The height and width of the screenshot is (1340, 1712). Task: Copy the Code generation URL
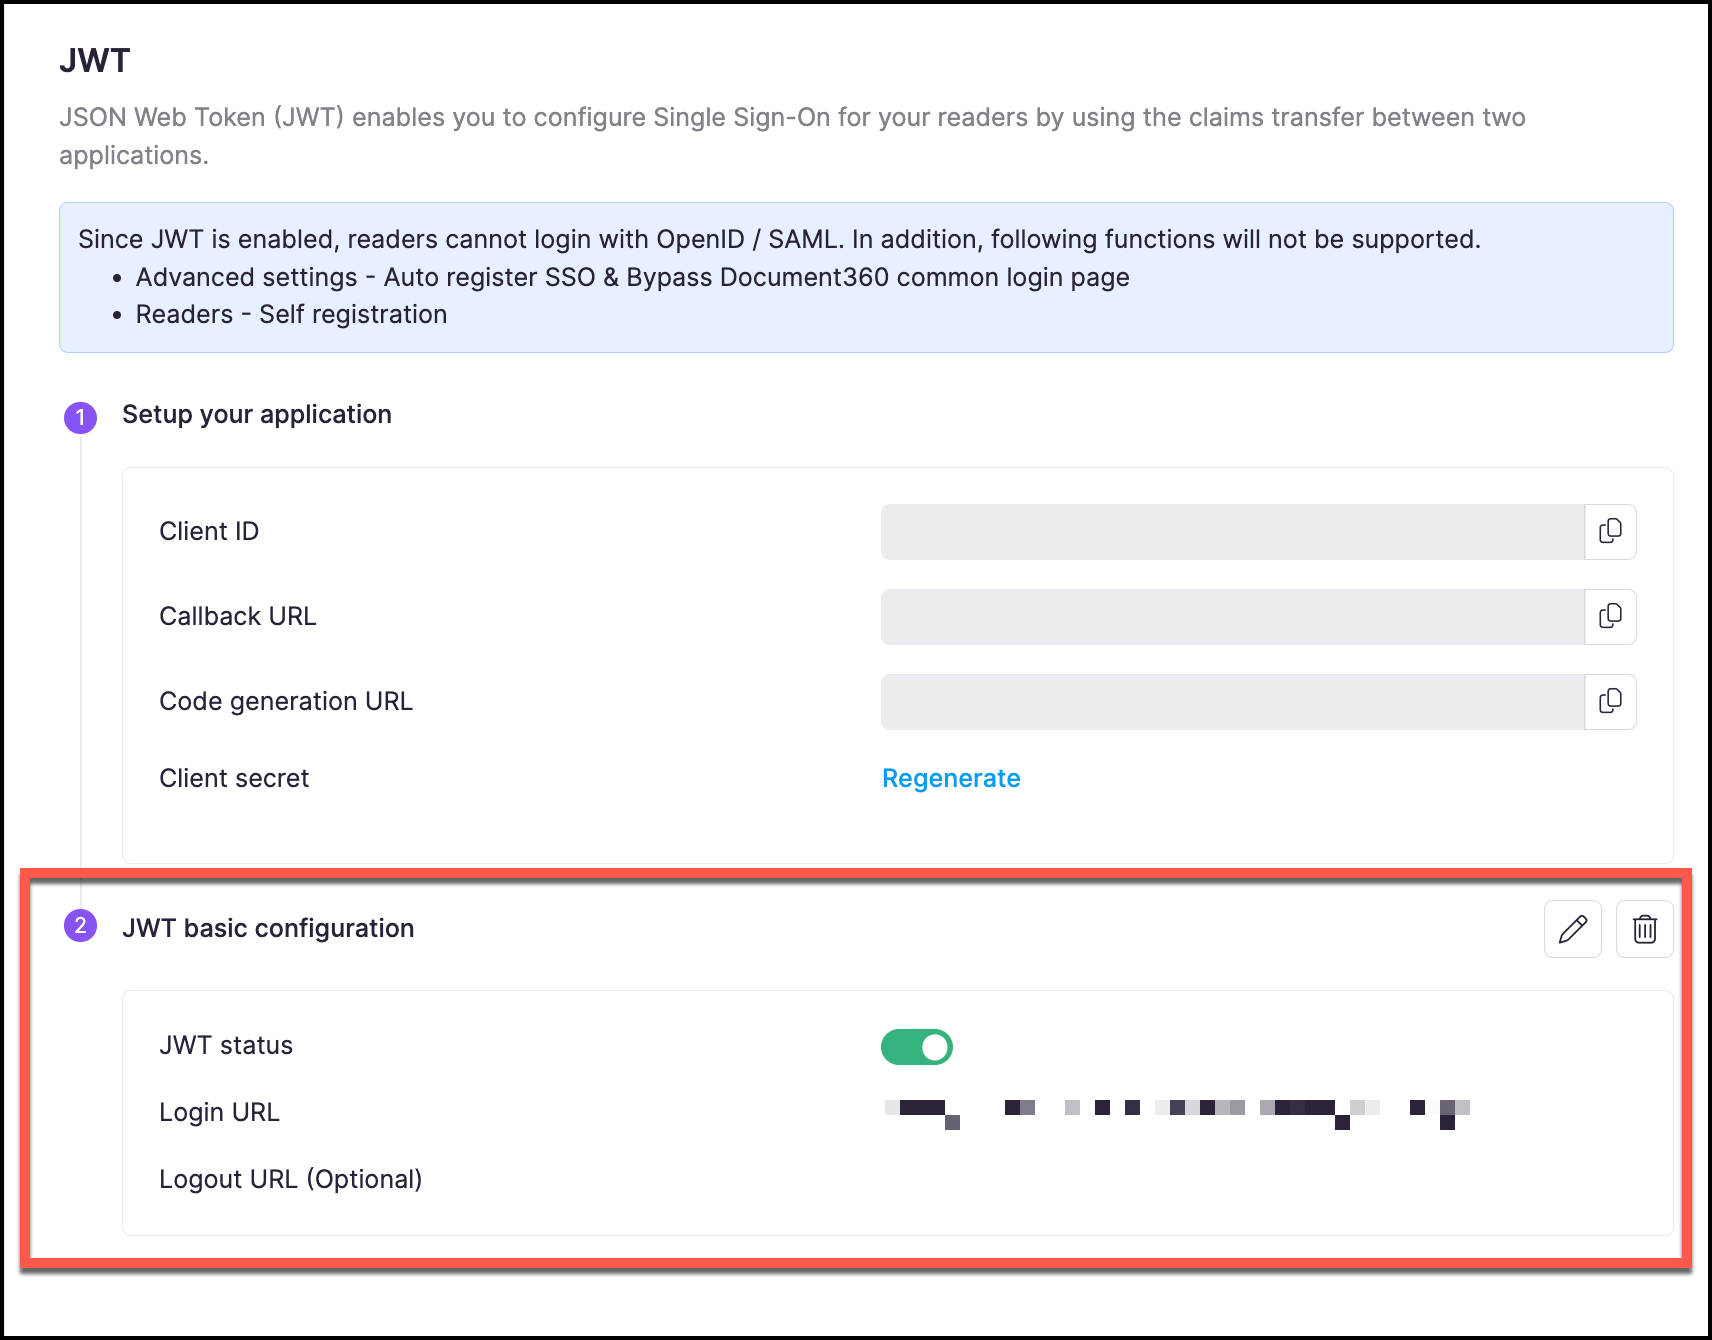[x=1610, y=701]
